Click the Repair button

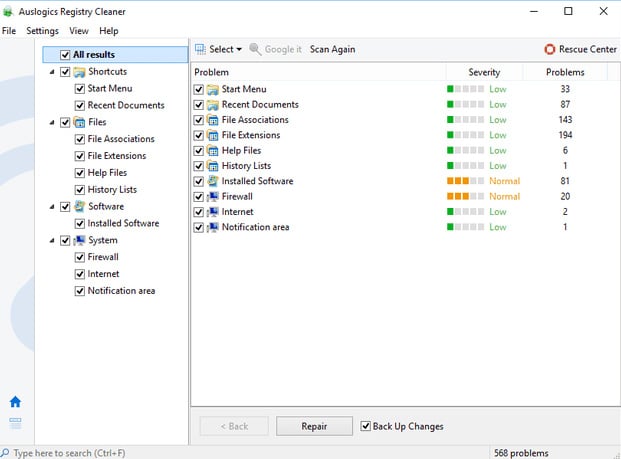click(x=314, y=426)
